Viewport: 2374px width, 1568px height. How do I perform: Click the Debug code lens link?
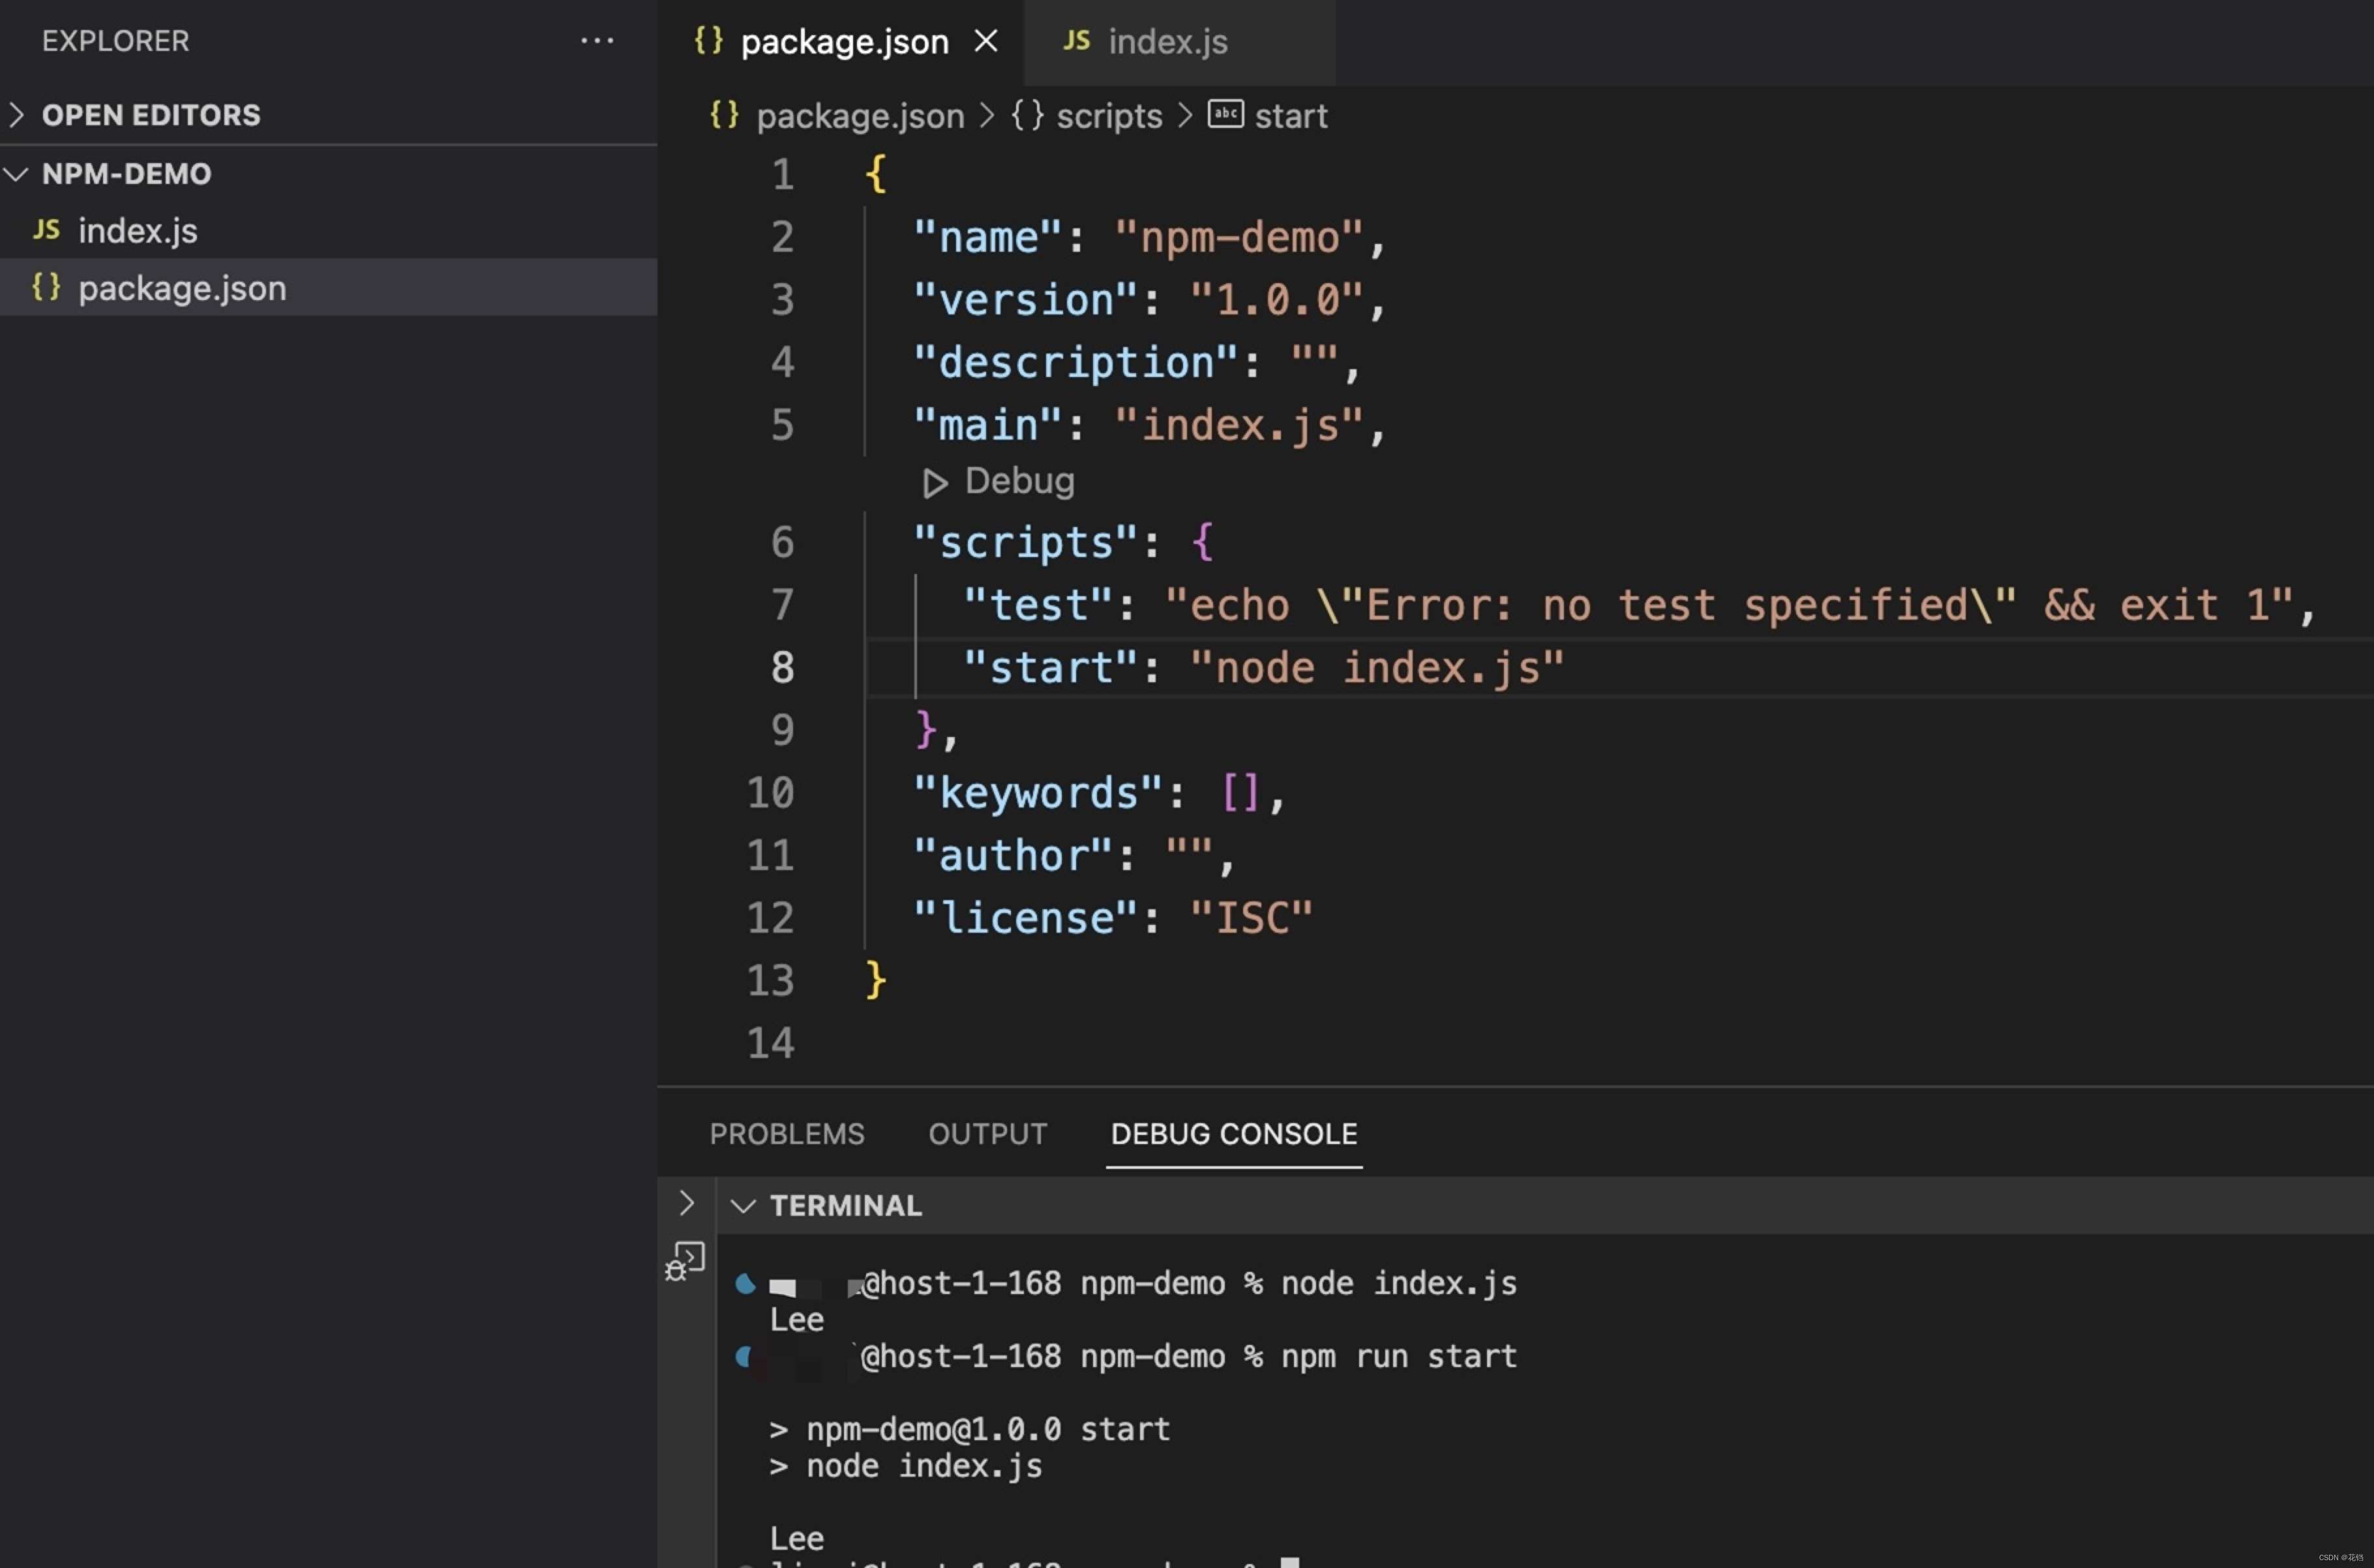coord(1019,481)
